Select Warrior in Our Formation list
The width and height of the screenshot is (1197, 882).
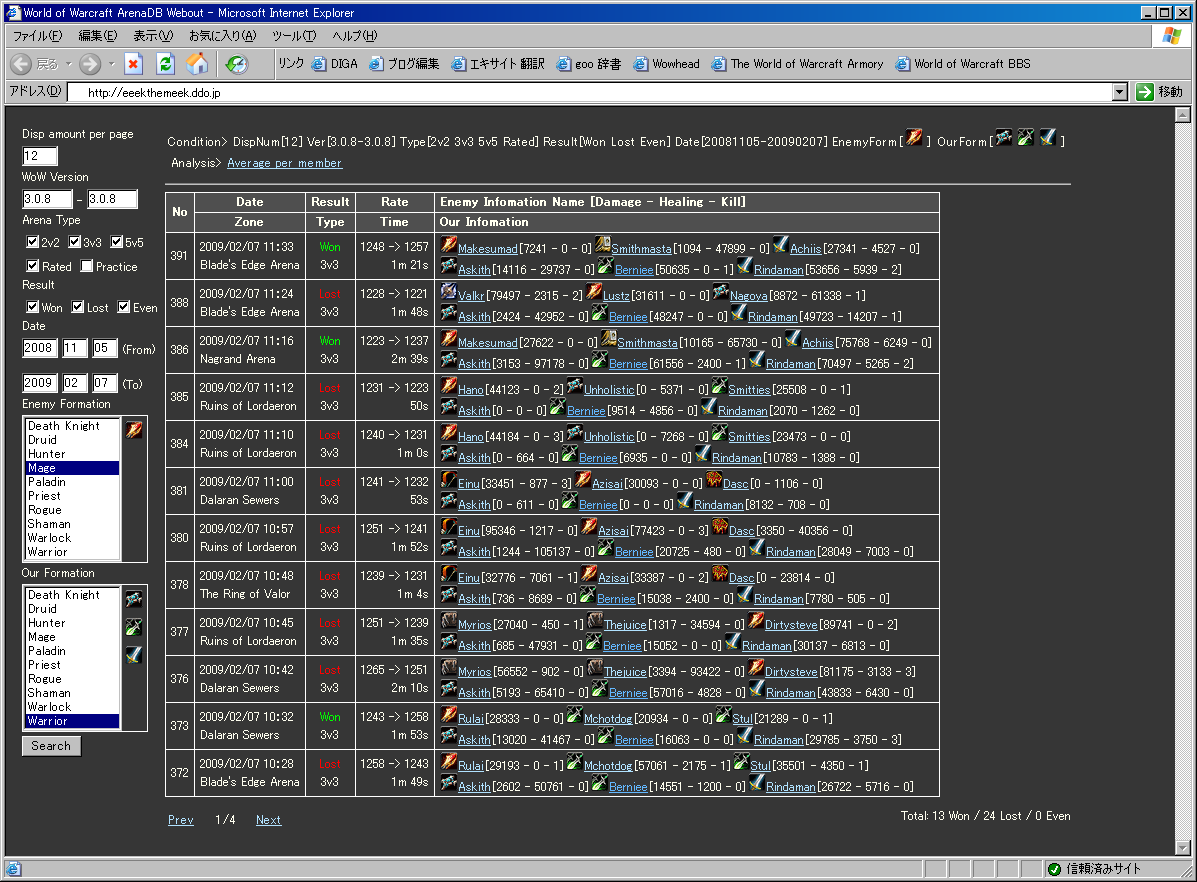click(73, 721)
